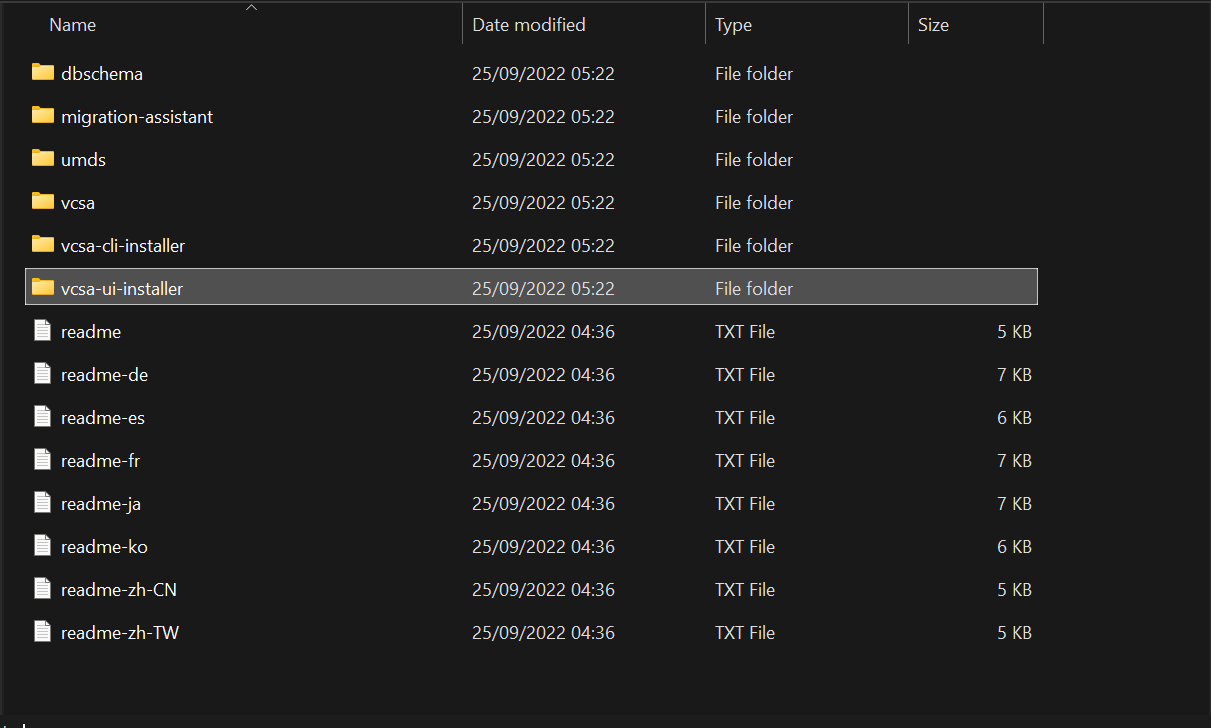Viewport: 1211px width, 728px height.
Task: Click the date modified of readme-zh-CN
Action: [x=543, y=590]
